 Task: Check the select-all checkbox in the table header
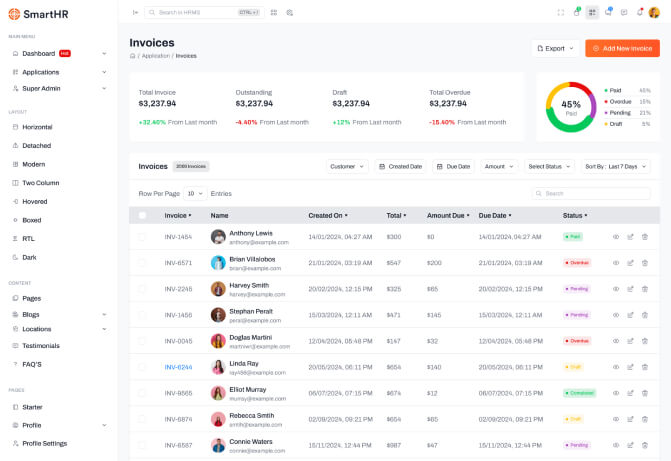click(x=142, y=215)
